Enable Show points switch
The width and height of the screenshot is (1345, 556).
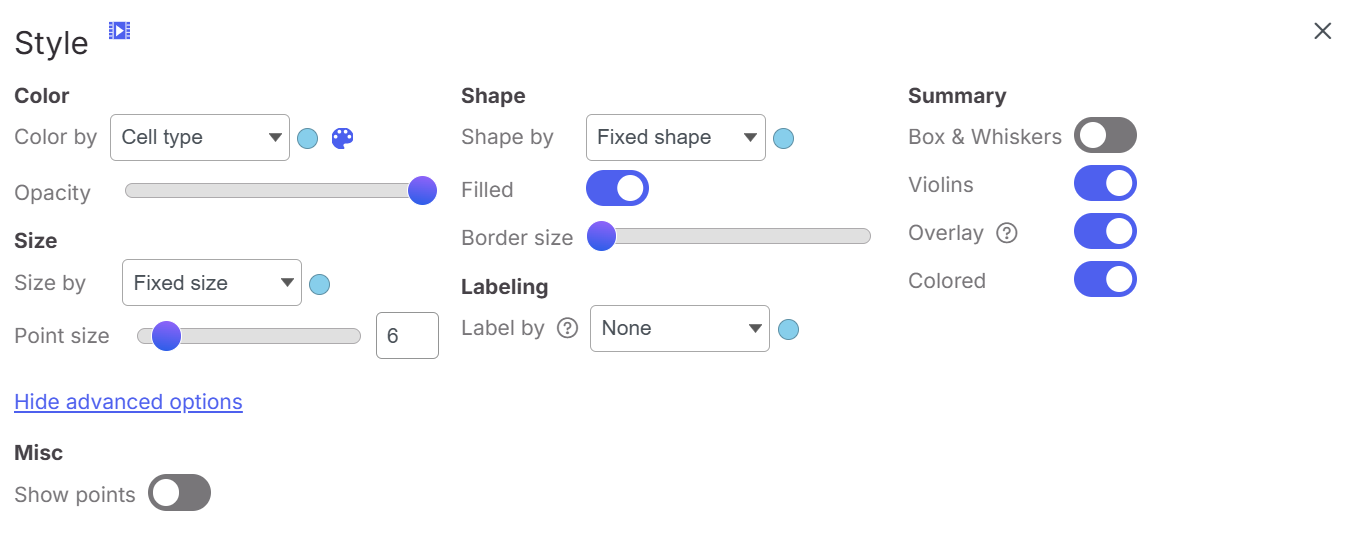(180, 493)
